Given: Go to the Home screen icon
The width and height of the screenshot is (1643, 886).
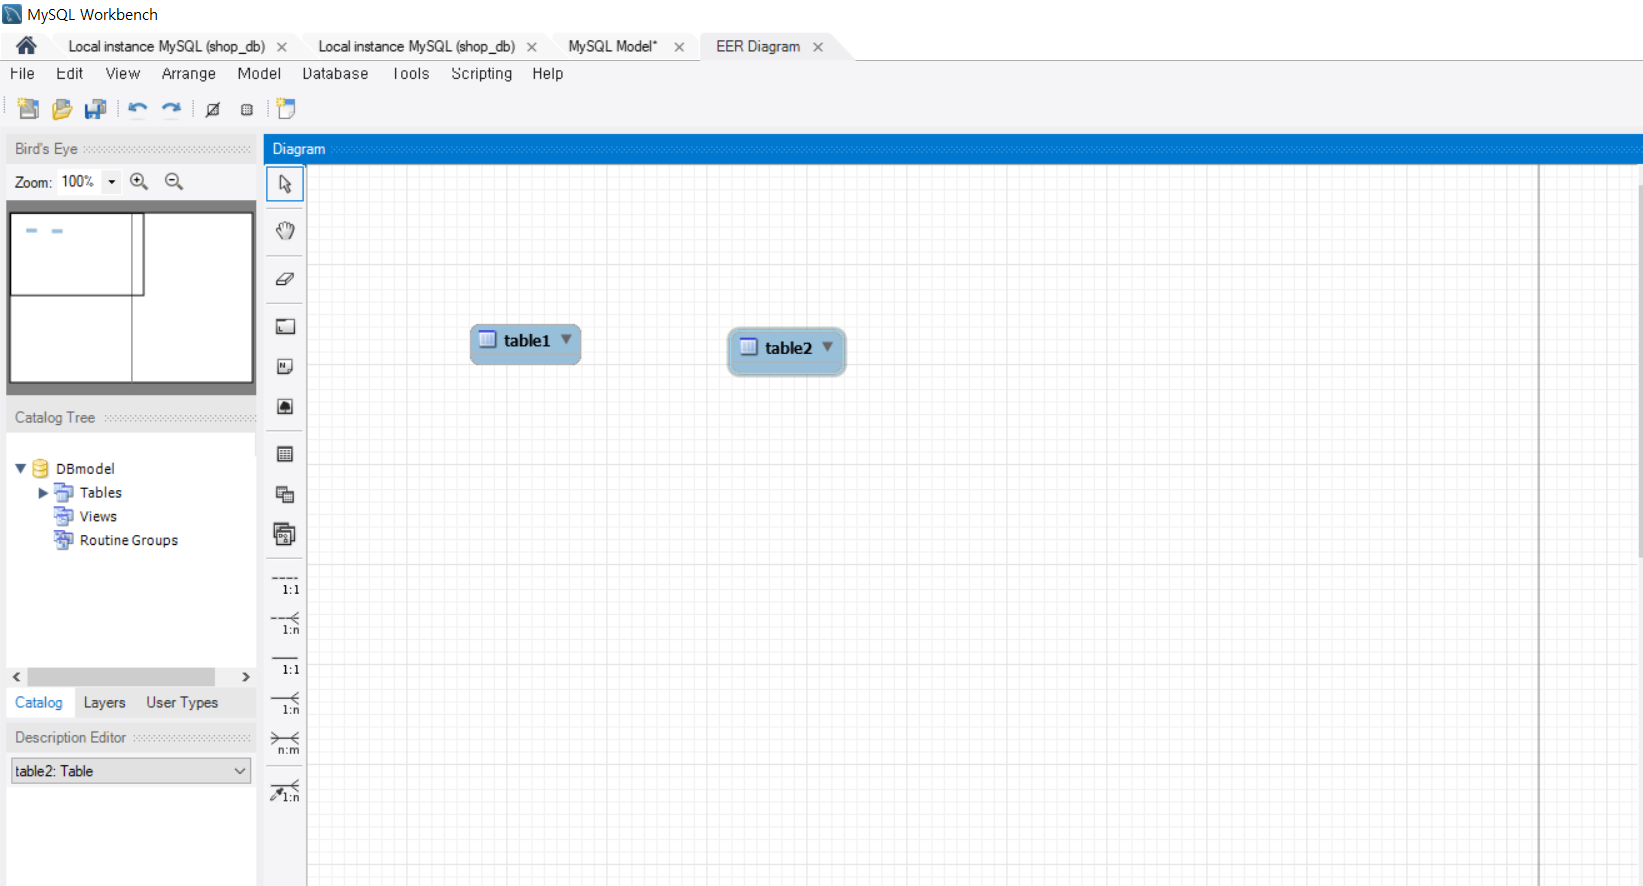Looking at the screenshot, I should coord(26,46).
